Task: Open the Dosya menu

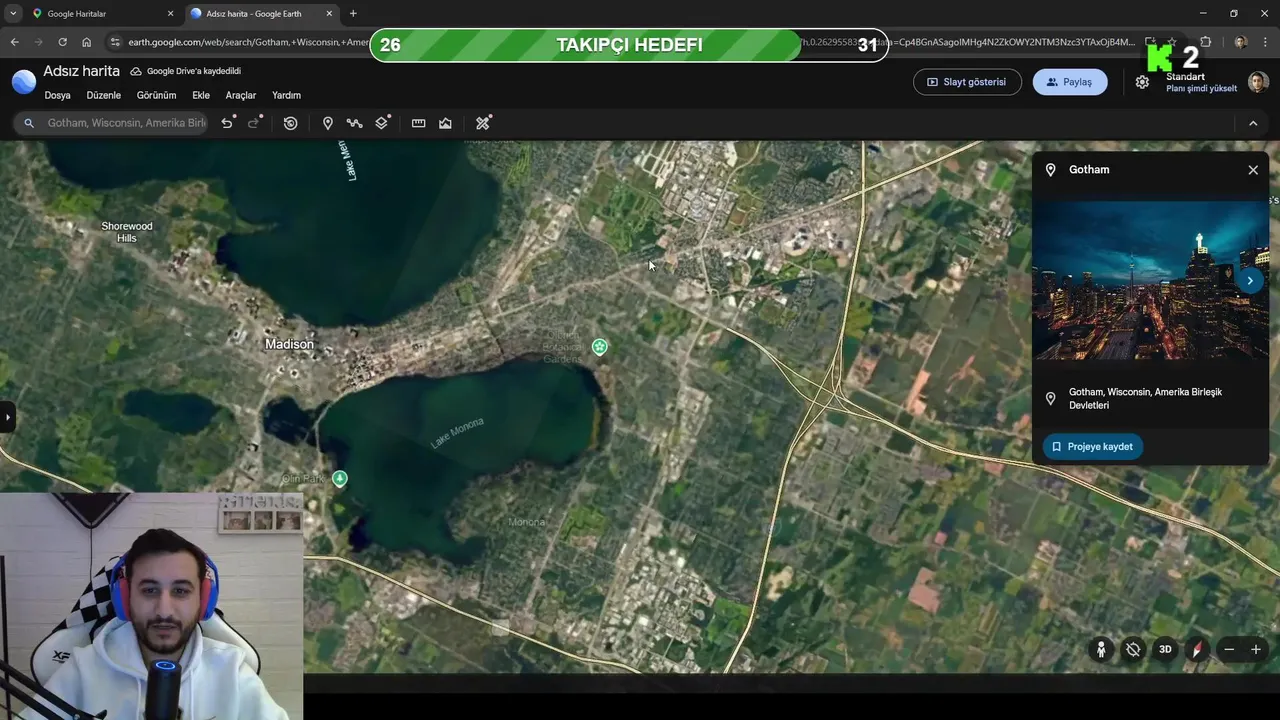Action: click(57, 95)
